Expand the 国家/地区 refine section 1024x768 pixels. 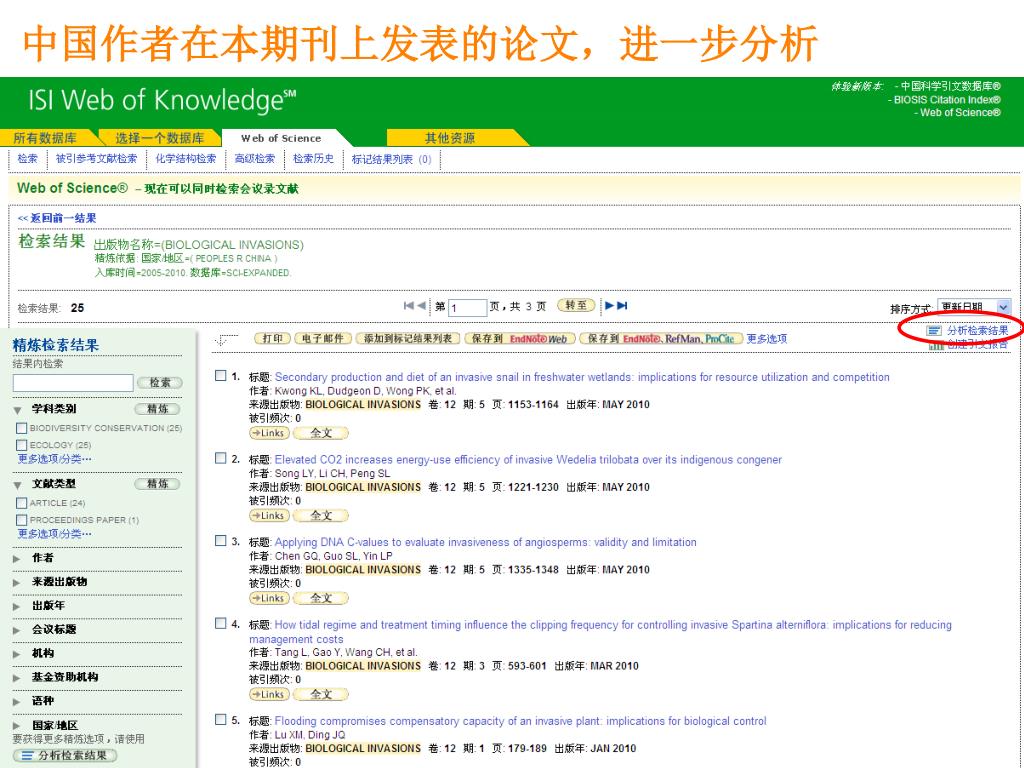[x=18, y=726]
